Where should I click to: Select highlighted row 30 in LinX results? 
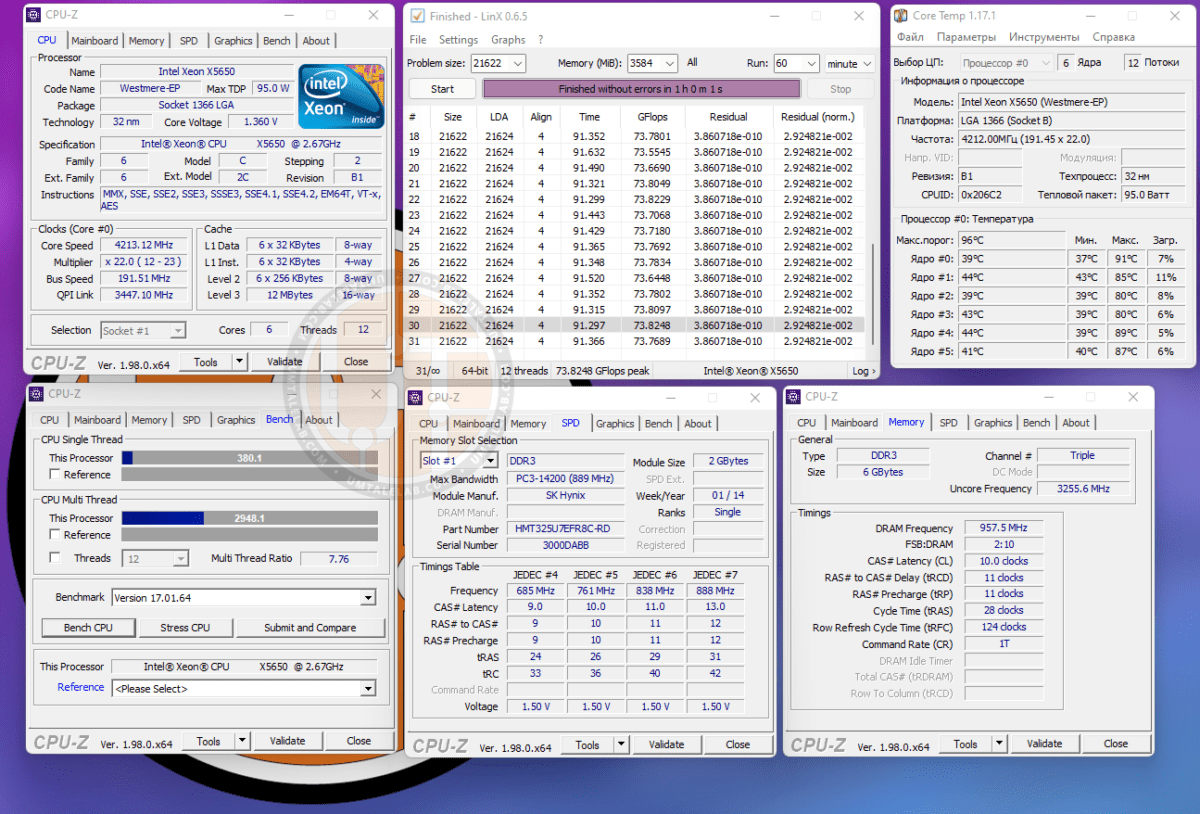[636, 325]
